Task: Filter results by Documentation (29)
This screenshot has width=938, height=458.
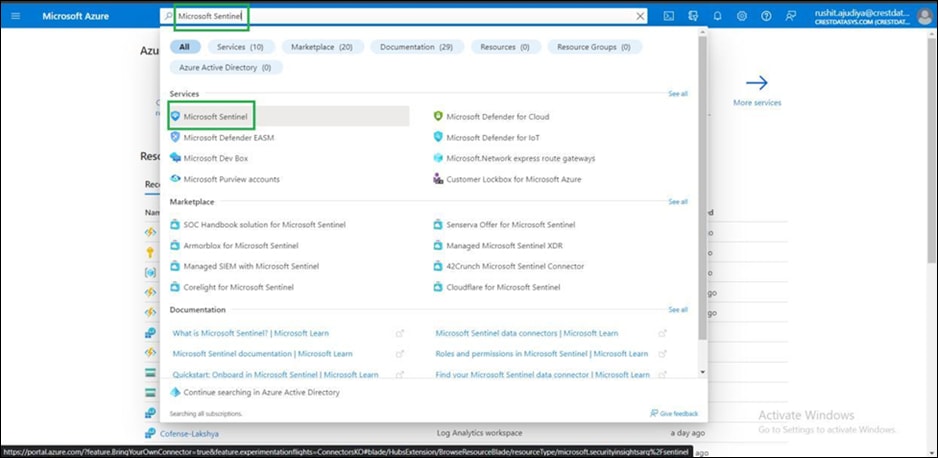Action: tap(416, 47)
